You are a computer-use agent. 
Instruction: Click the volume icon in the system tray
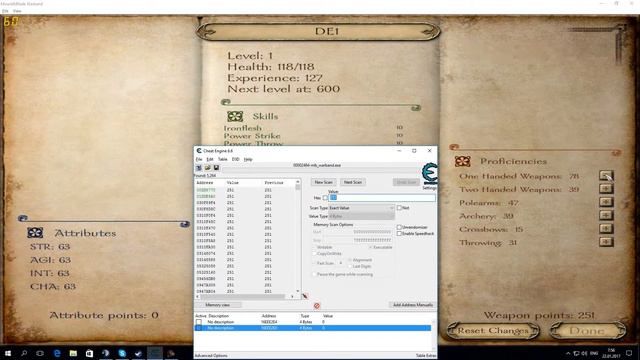[x=584, y=353]
